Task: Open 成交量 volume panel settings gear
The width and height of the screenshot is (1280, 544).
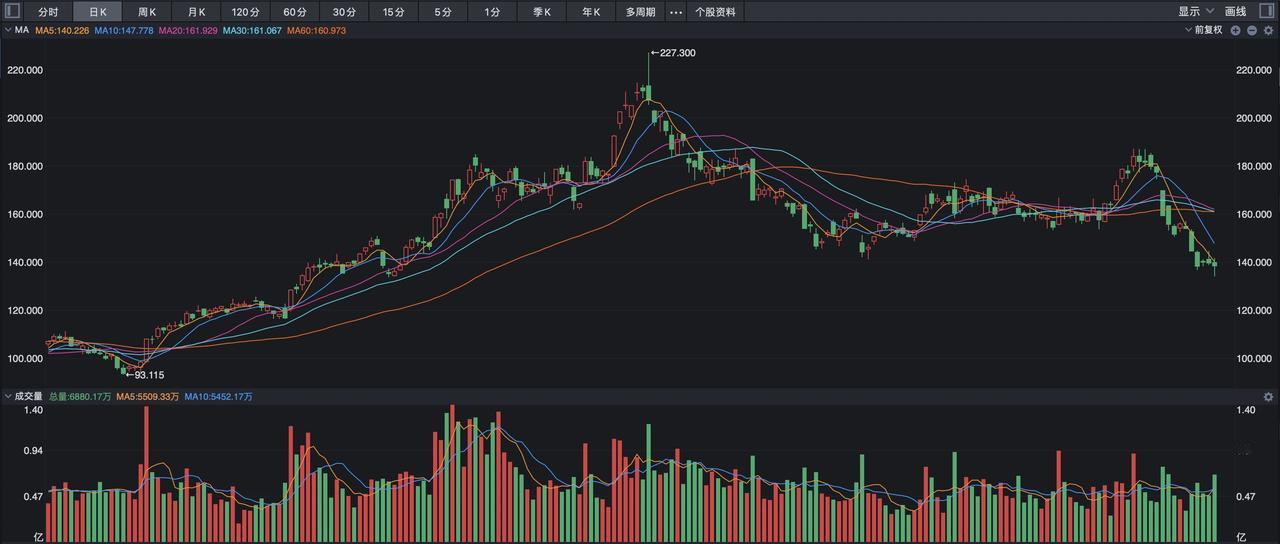Action: [1268, 397]
